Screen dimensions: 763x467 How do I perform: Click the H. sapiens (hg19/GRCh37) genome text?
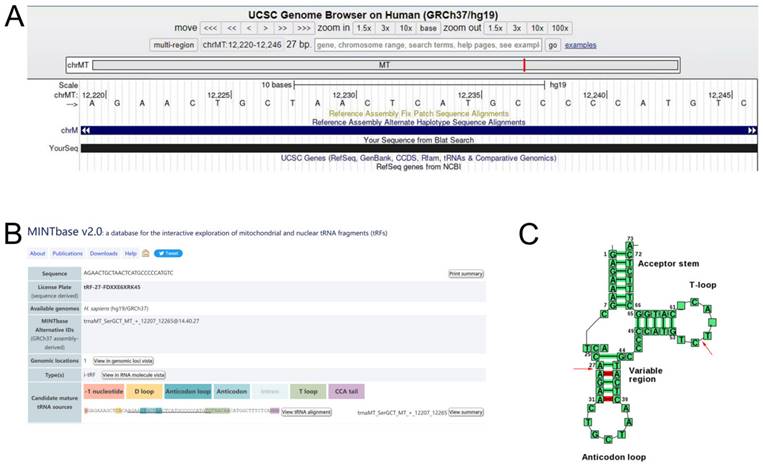point(116,308)
